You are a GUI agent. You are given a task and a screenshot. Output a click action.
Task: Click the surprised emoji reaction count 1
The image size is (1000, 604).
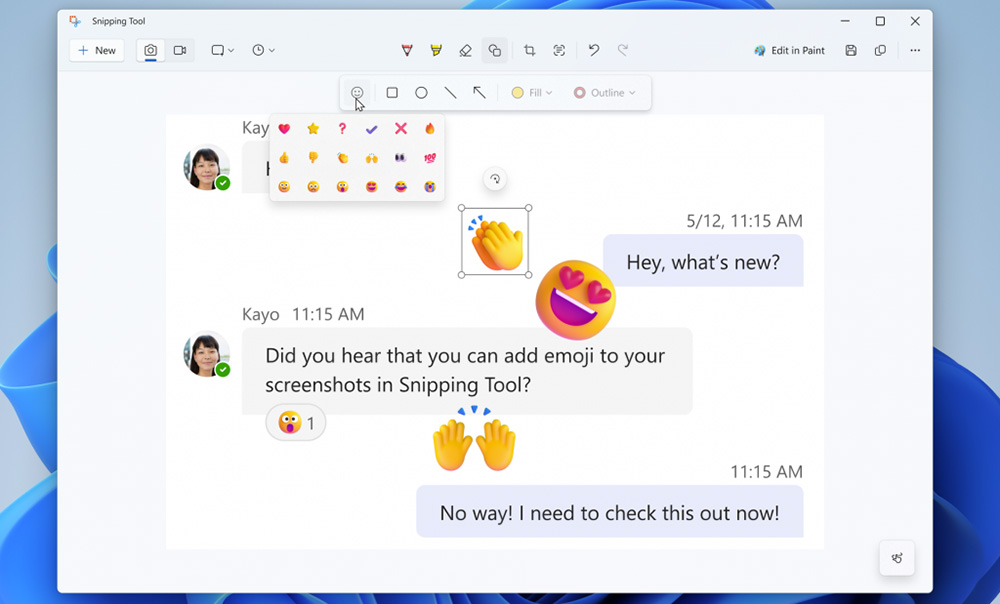[296, 423]
